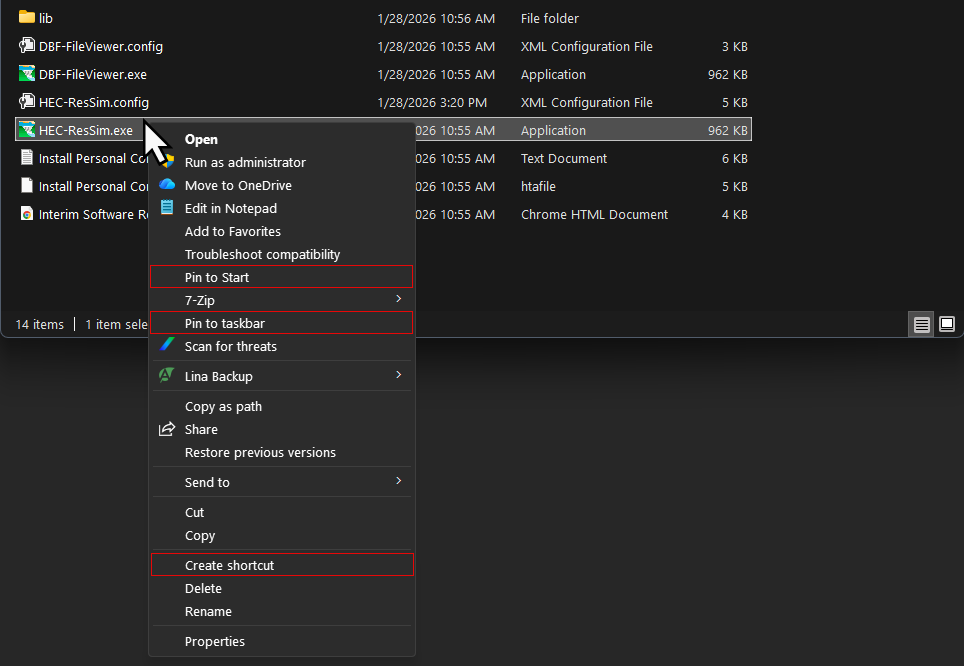Switch to large thumbnails view
The width and height of the screenshot is (964, 666).
tap(946, 323)
